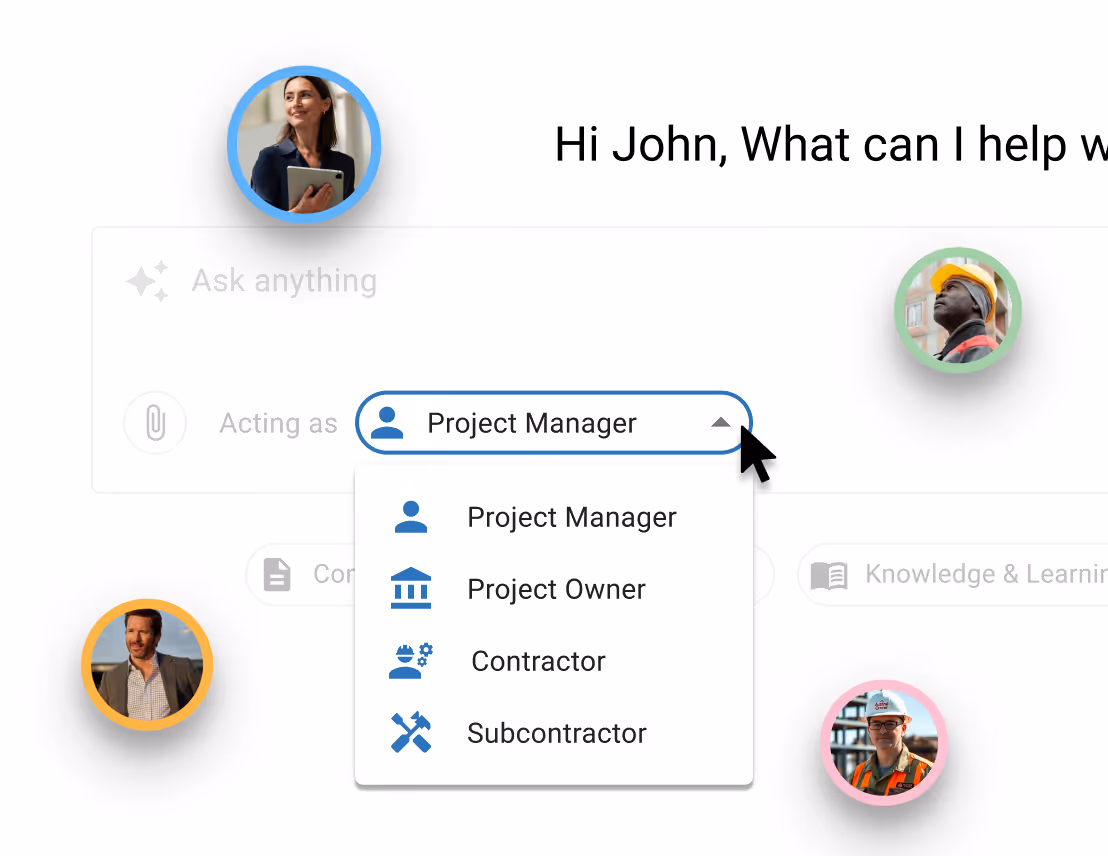Click the book icon on Knowledge & Learning chip
This screenshot has width=1108, height=856.
click(x=829, y=574)
